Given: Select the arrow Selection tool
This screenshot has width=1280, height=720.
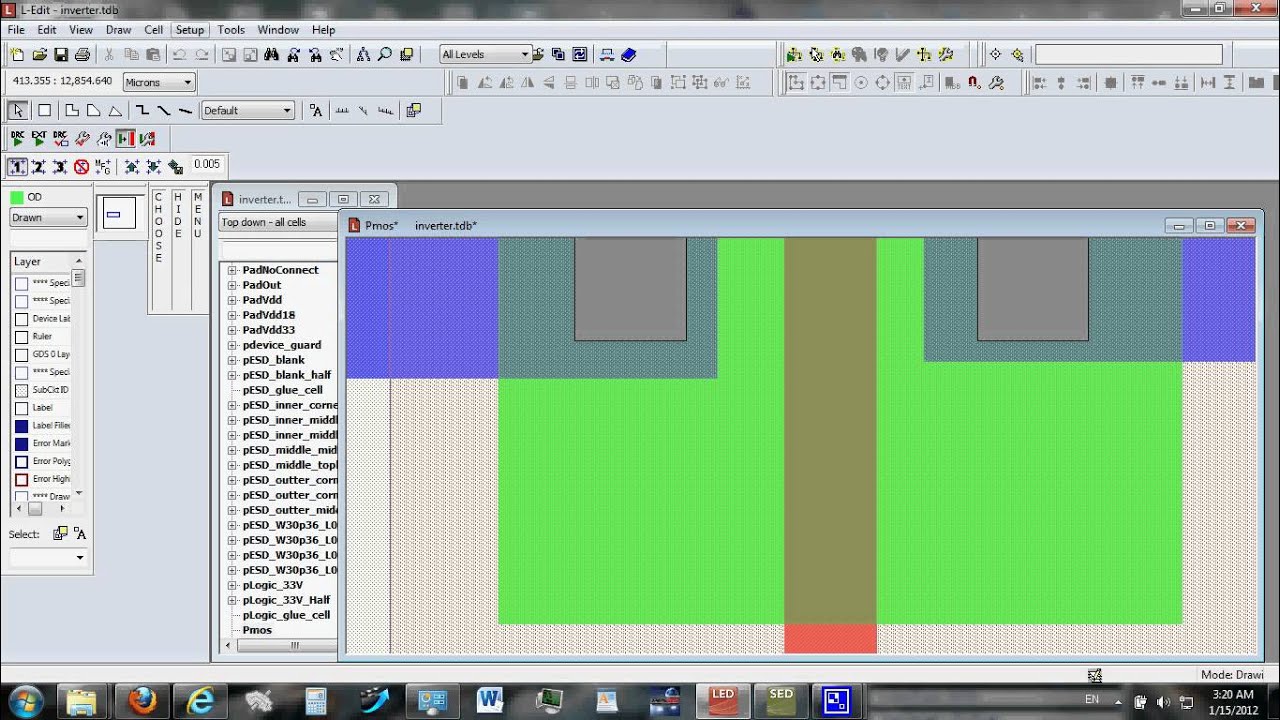Looking at the screenshot, I should point(17,110).
